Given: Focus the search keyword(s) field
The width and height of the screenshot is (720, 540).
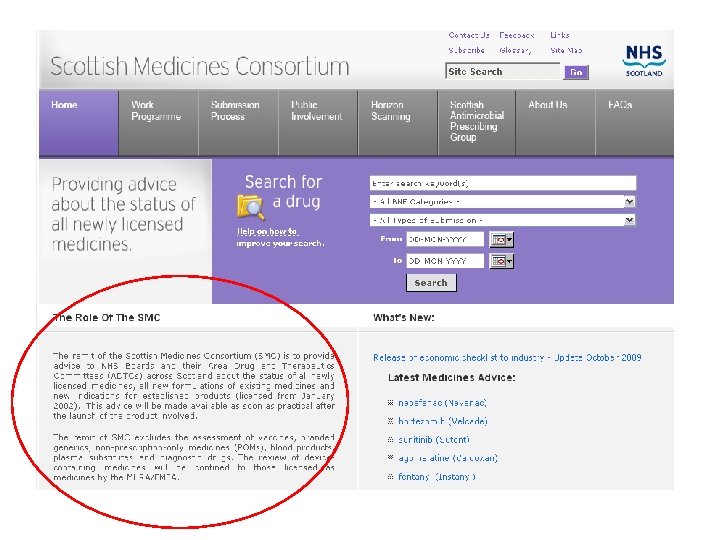Looking at the screenshot, I should click(x=503, y=183).
